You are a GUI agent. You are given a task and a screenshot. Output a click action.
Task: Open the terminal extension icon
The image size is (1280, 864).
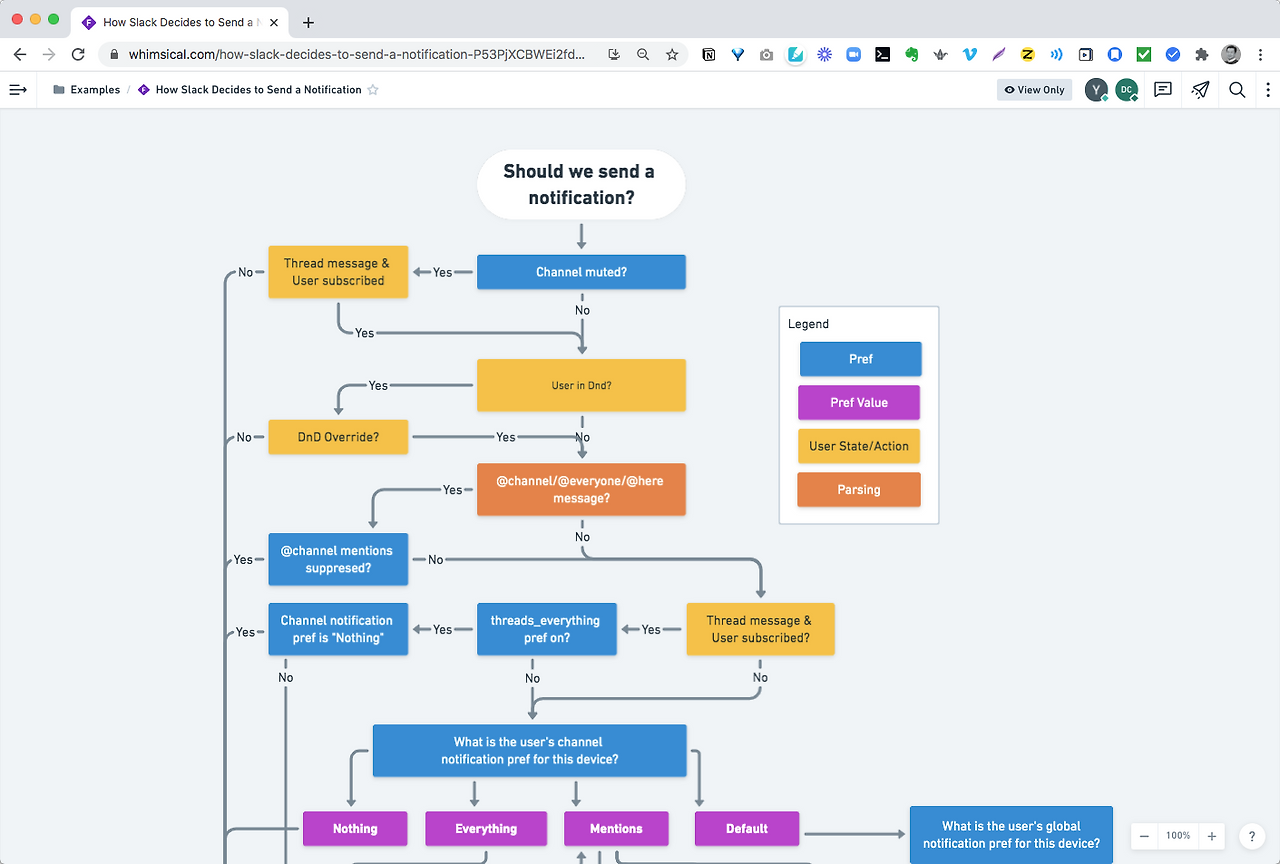click(883, 55)
